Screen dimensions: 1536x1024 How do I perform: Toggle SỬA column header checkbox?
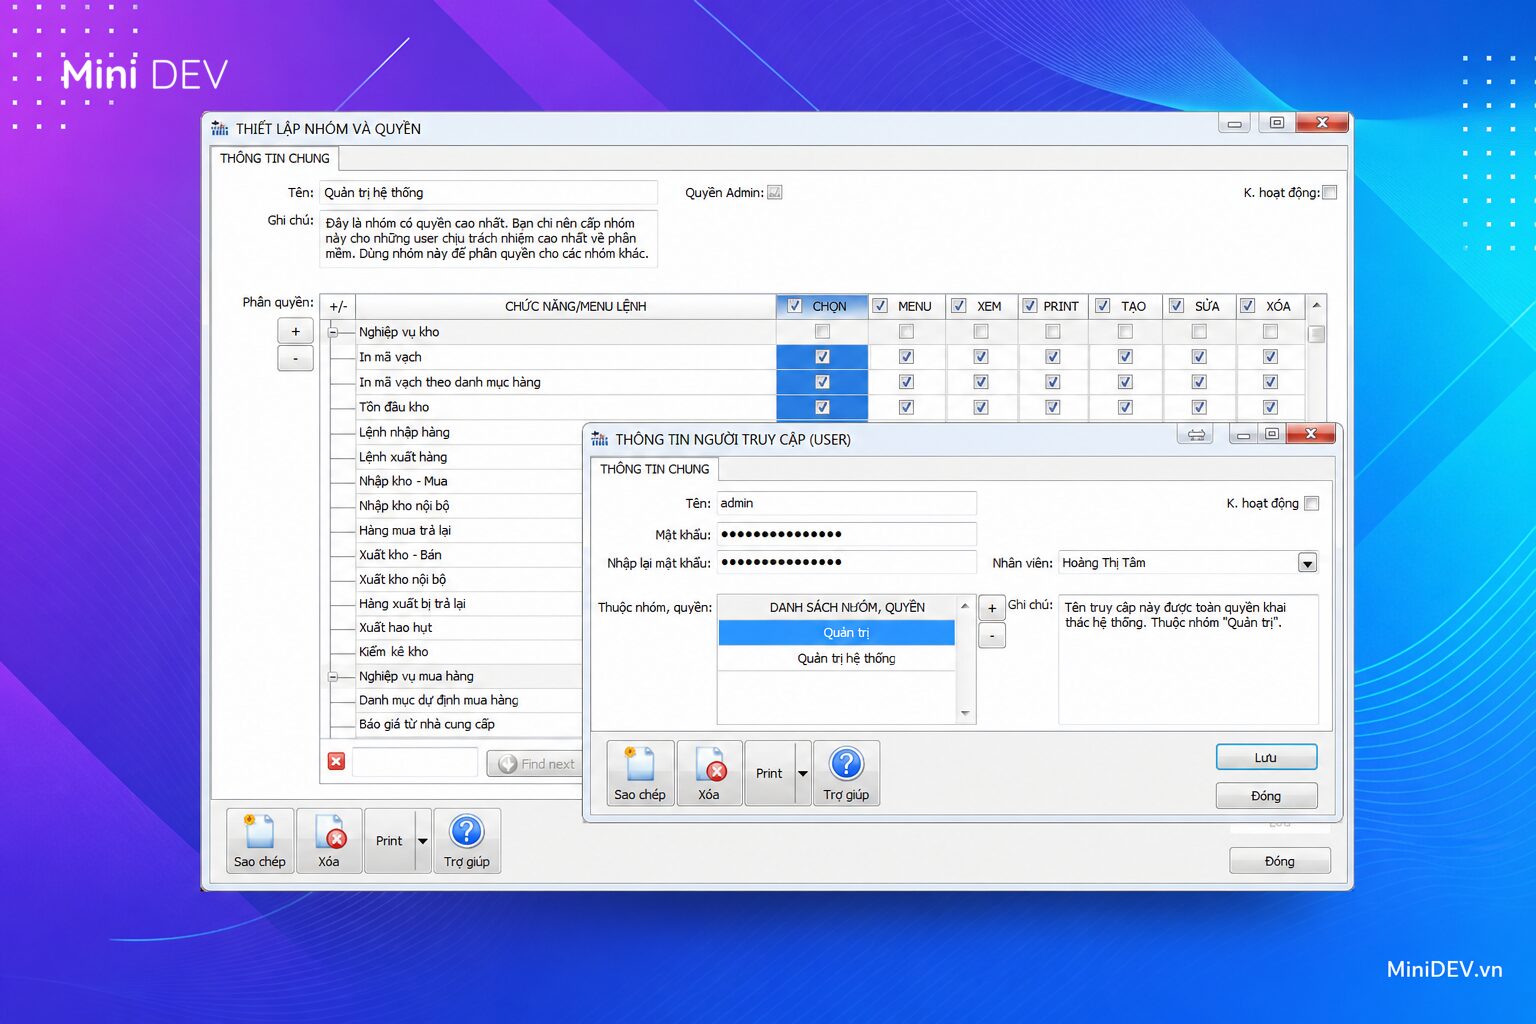click(x=1176, y=306)
